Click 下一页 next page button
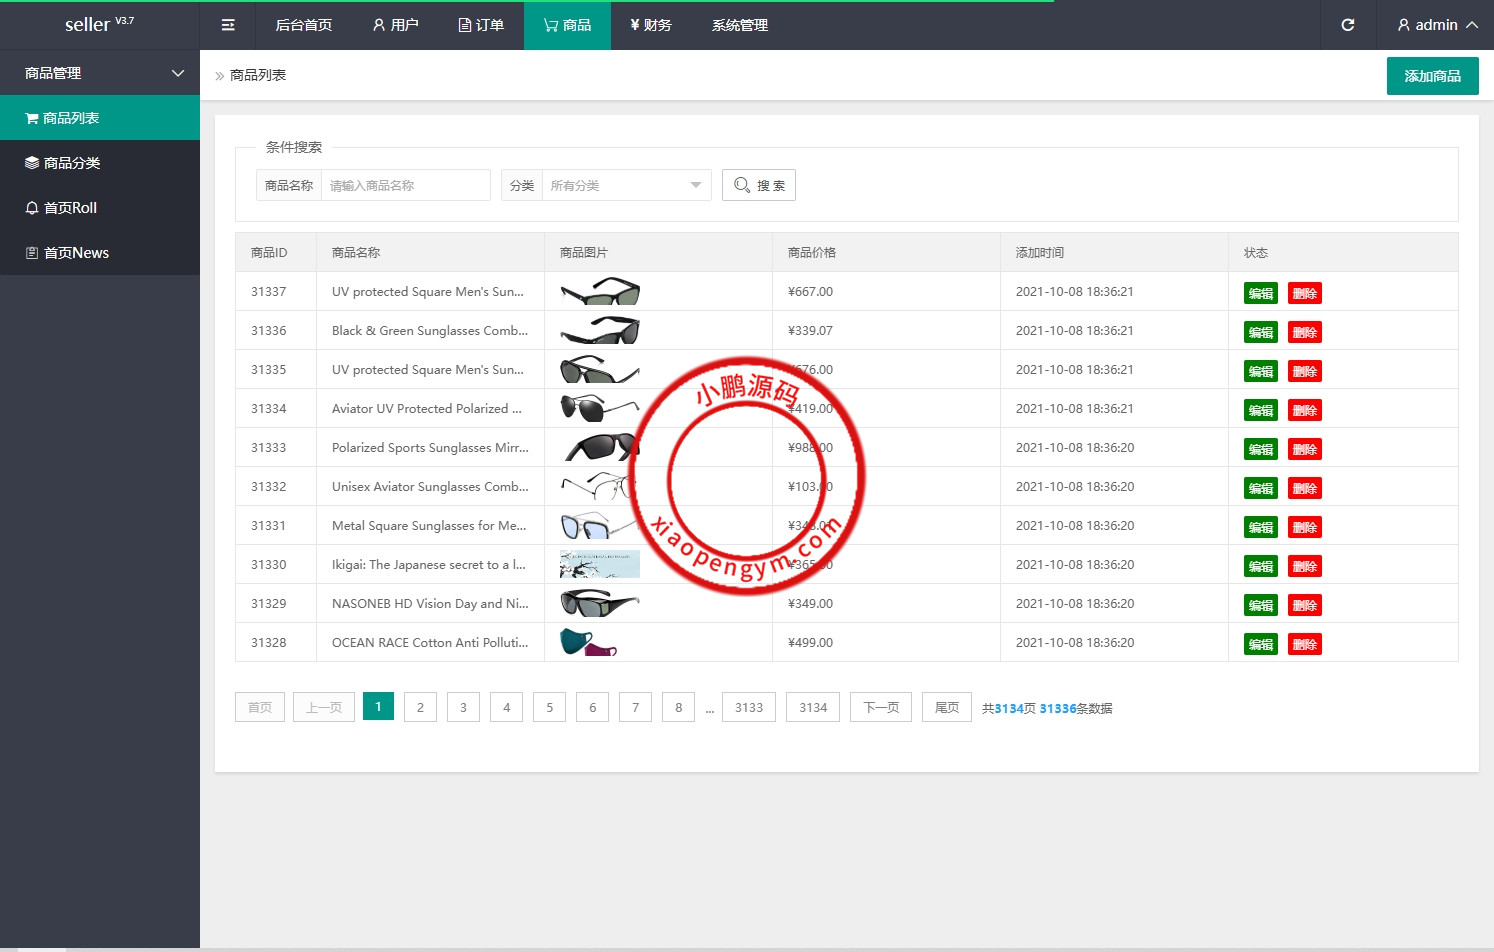 point(880,707)
